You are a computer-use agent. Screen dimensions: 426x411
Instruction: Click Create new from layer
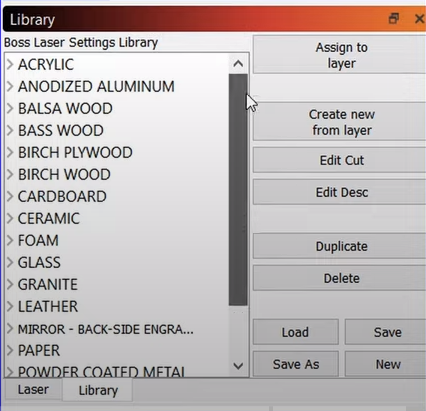pyautogui.click(x=339, y=122)
